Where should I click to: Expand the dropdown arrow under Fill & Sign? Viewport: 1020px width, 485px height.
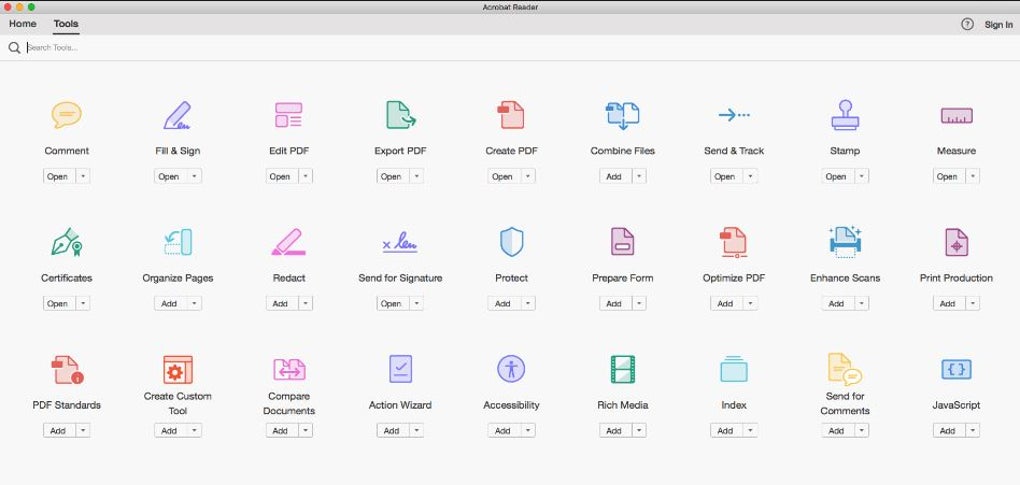[195, 176]
